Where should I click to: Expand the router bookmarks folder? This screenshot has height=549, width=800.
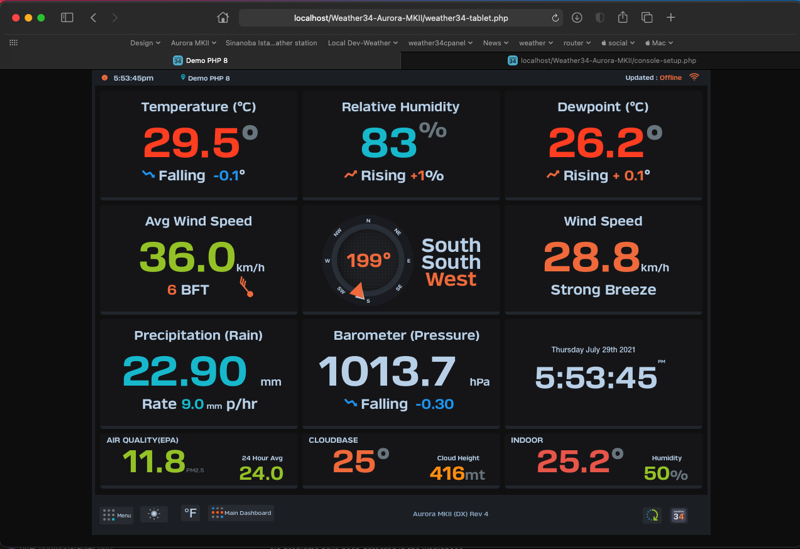click(x=577, y=43)
